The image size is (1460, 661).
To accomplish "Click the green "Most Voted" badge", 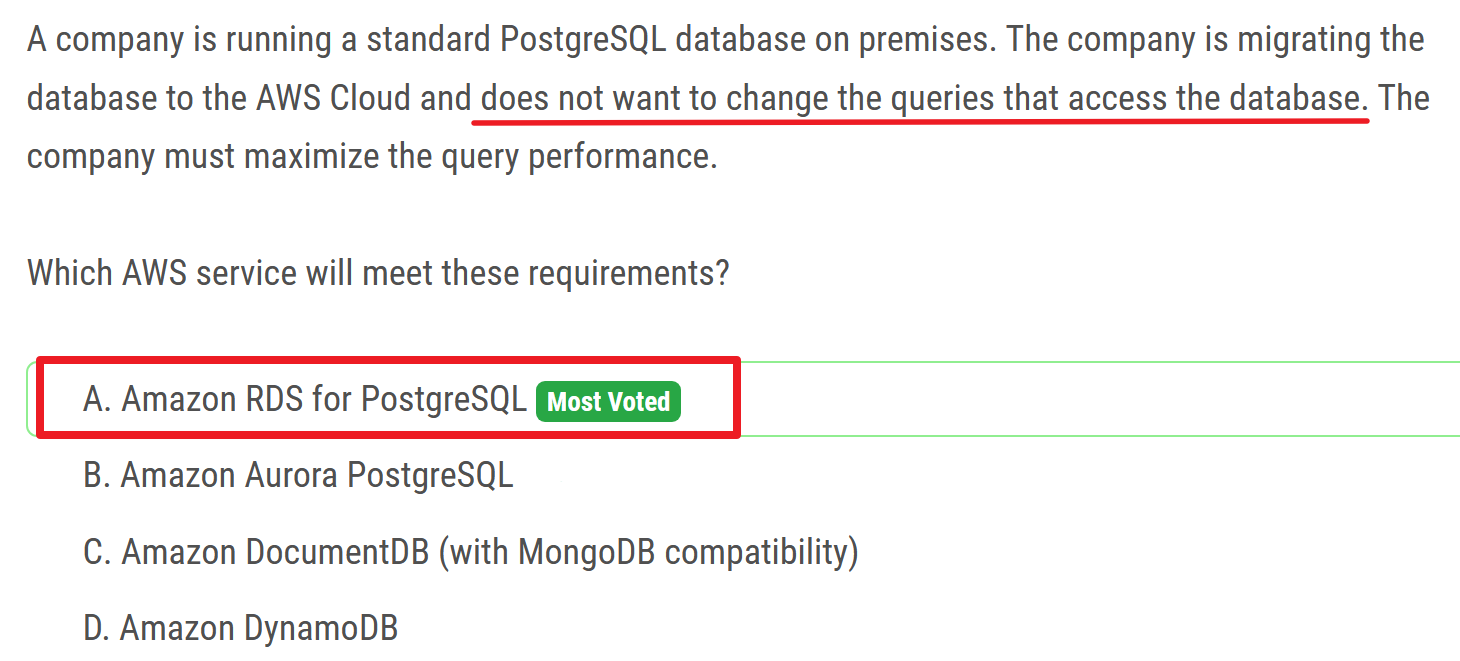I will click(608, 402).
